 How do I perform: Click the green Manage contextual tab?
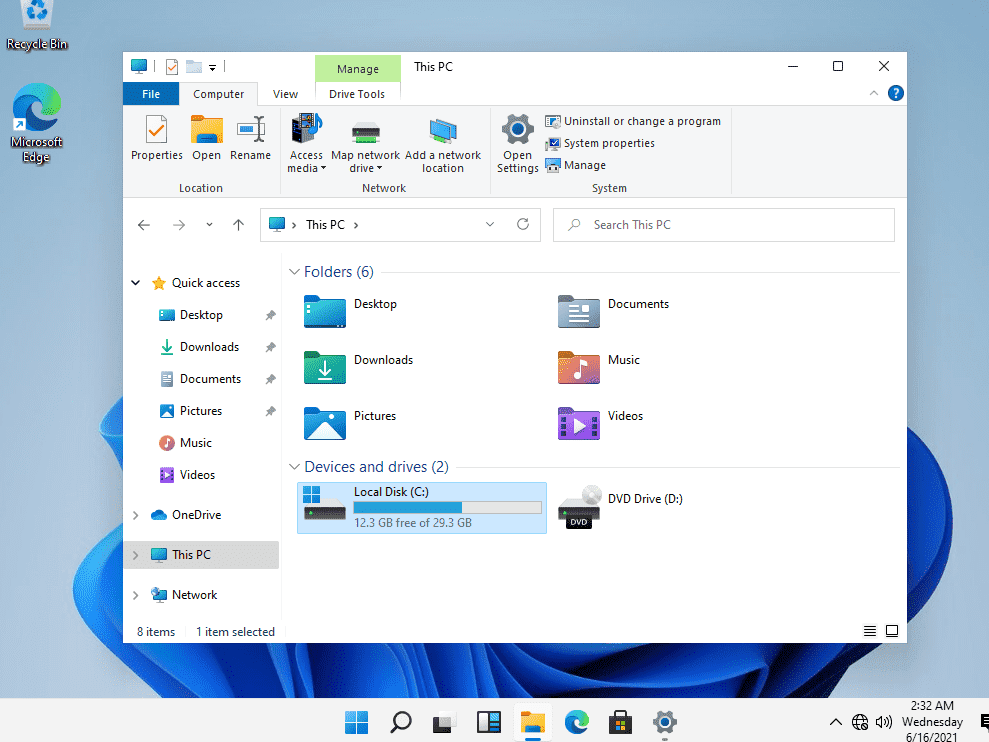tap(358, 69)
